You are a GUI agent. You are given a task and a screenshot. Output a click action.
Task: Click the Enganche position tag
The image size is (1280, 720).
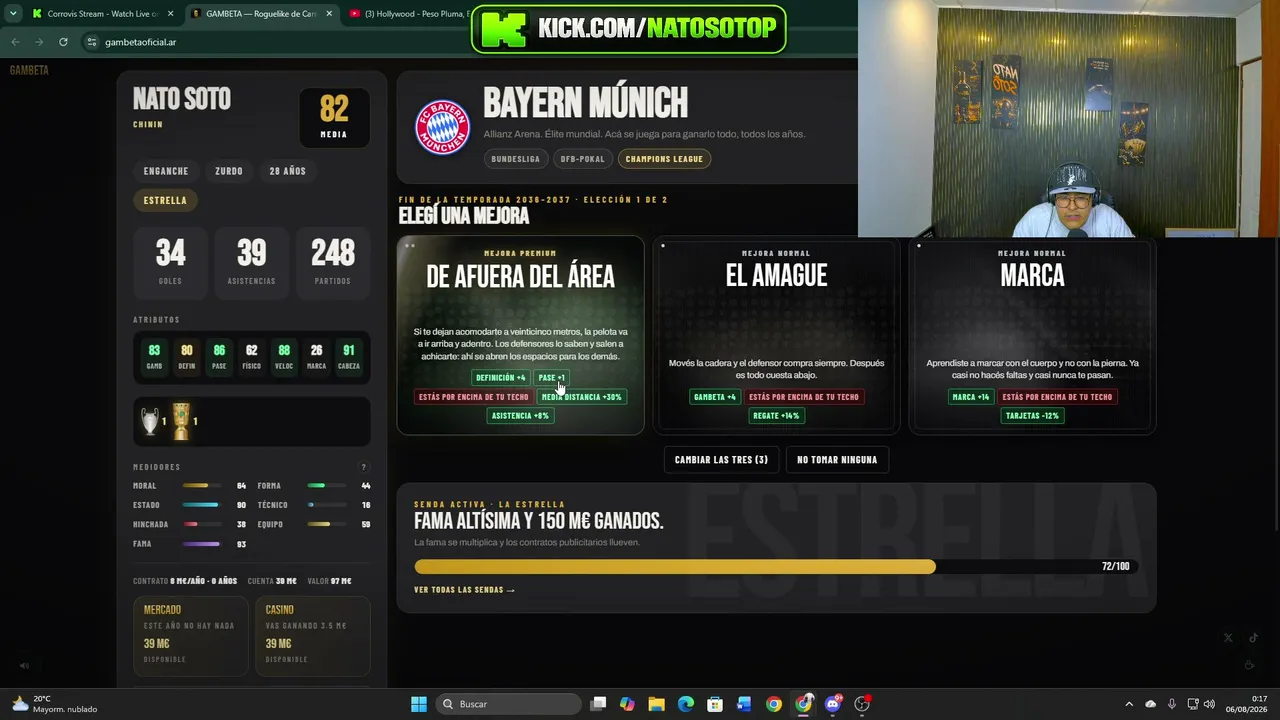(x=166, y=171)
